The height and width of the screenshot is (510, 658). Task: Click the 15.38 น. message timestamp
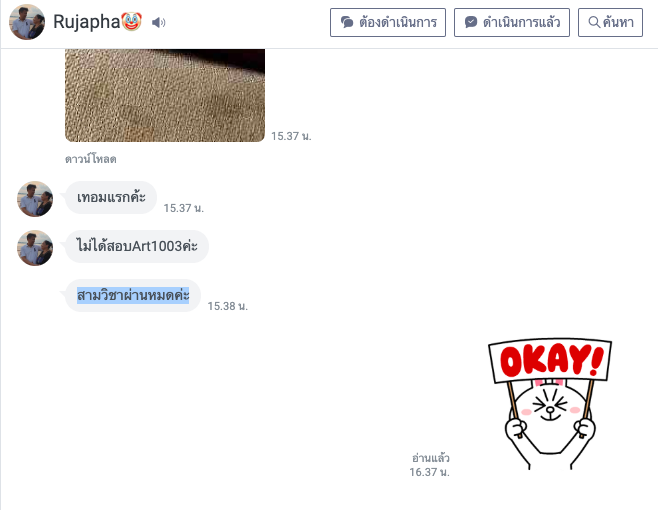point(227,306)
